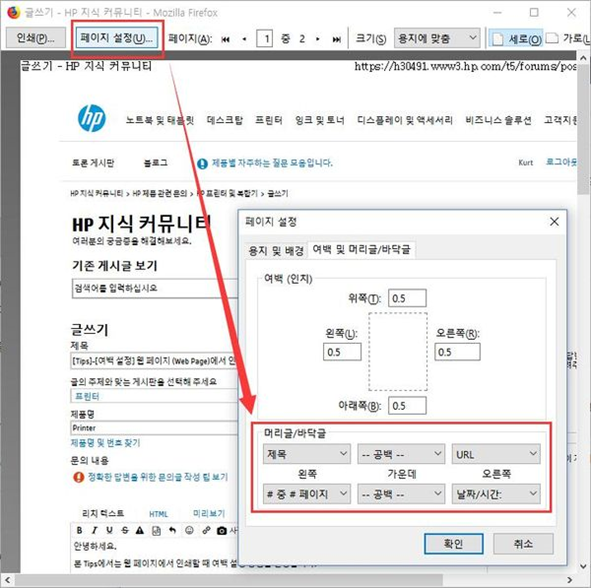Screen dimensions: 591x588
Task: Go to next page arrow
Action: (318, 39)
